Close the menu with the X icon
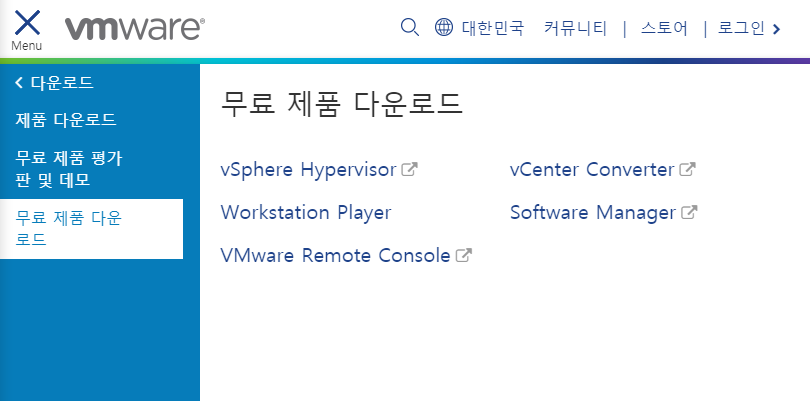810x401 pixels. (27, 23)
